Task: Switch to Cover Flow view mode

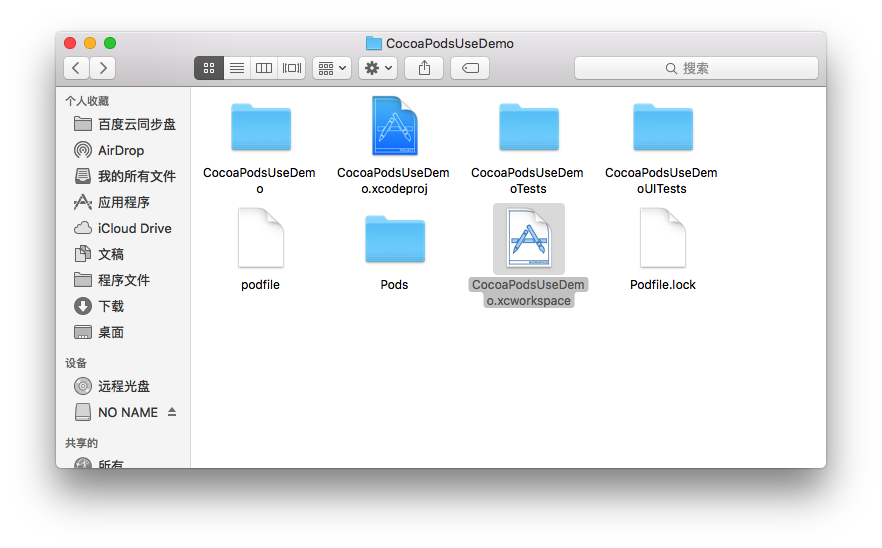Action: click(291, 68)
